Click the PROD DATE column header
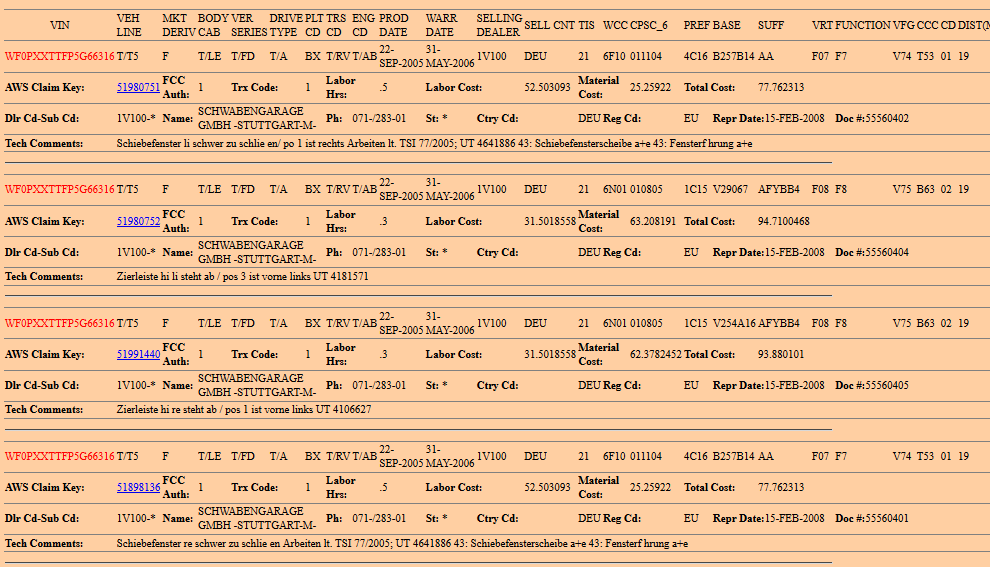The height and width of the screenshot is (567, 990). tap(394, 25)
